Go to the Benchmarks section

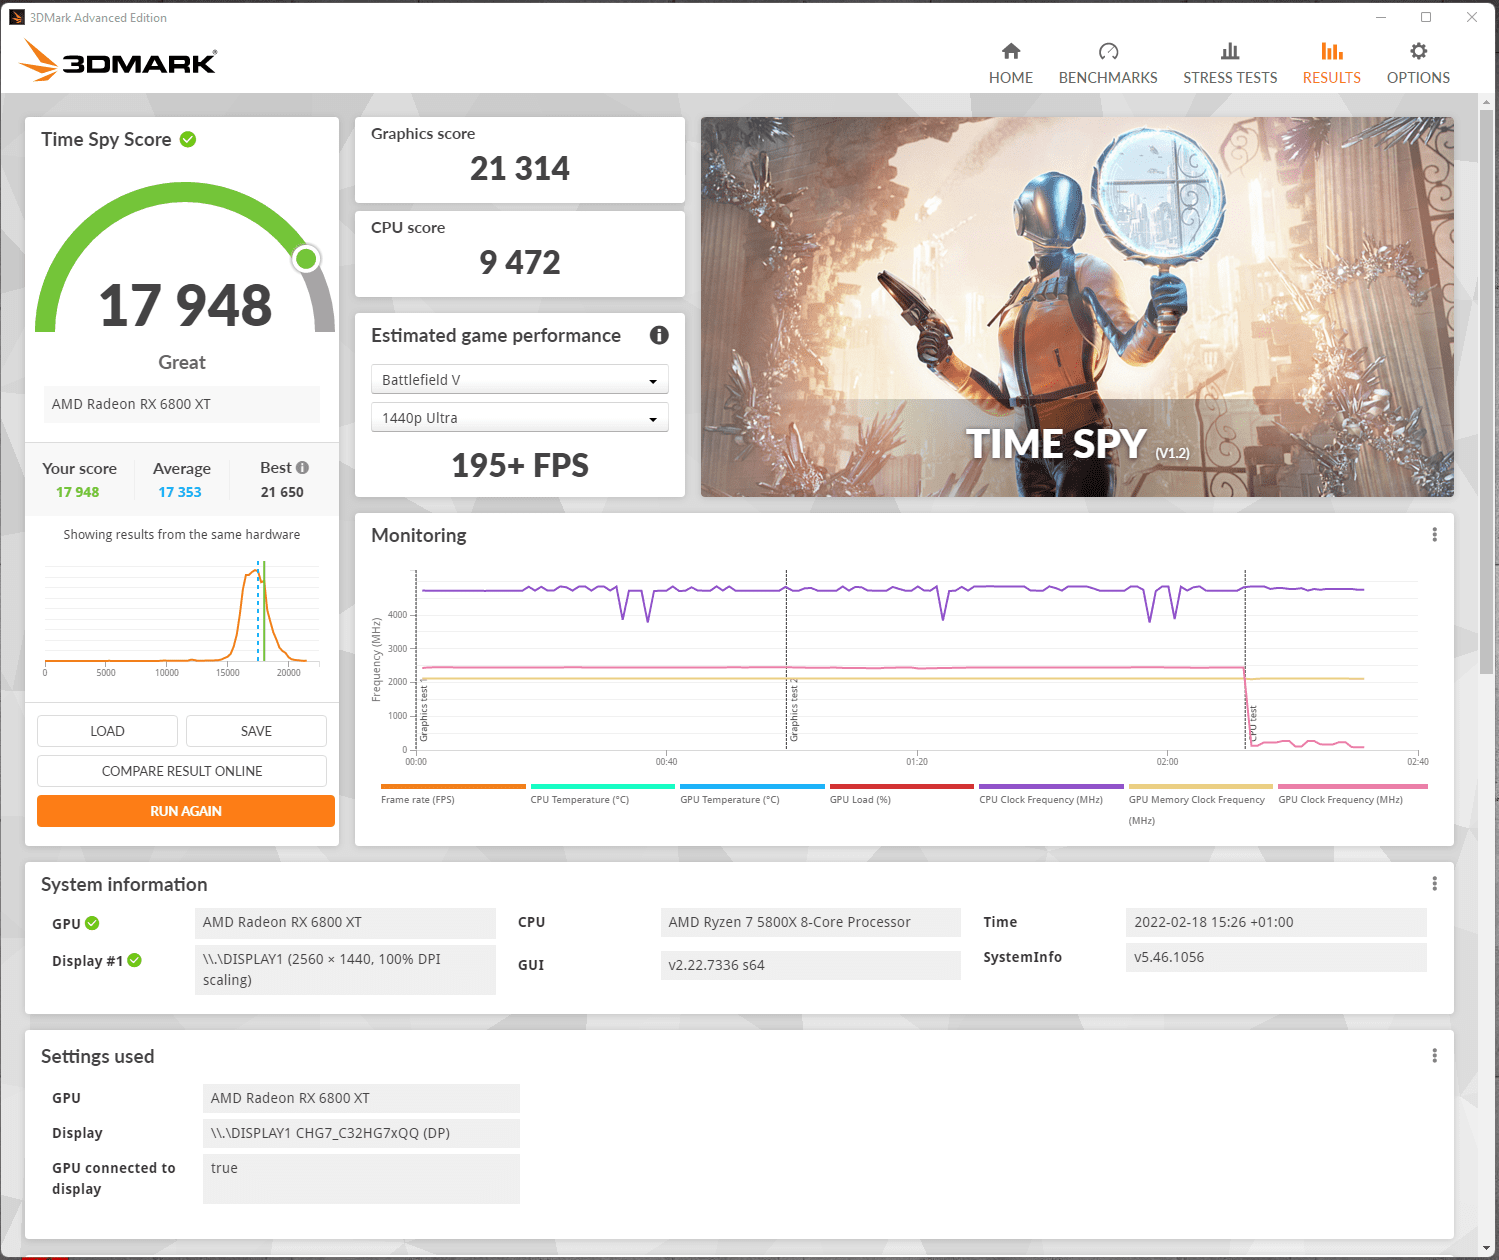click(x=1108, y=63)
